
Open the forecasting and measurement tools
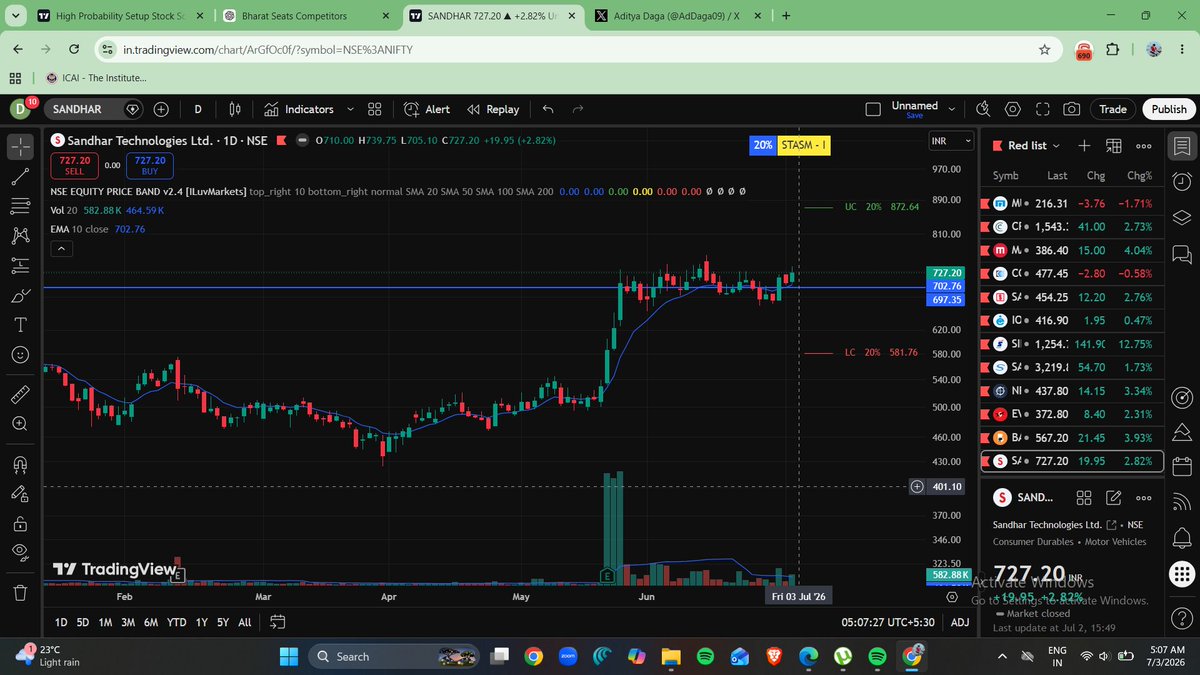[x=20, y=266]
